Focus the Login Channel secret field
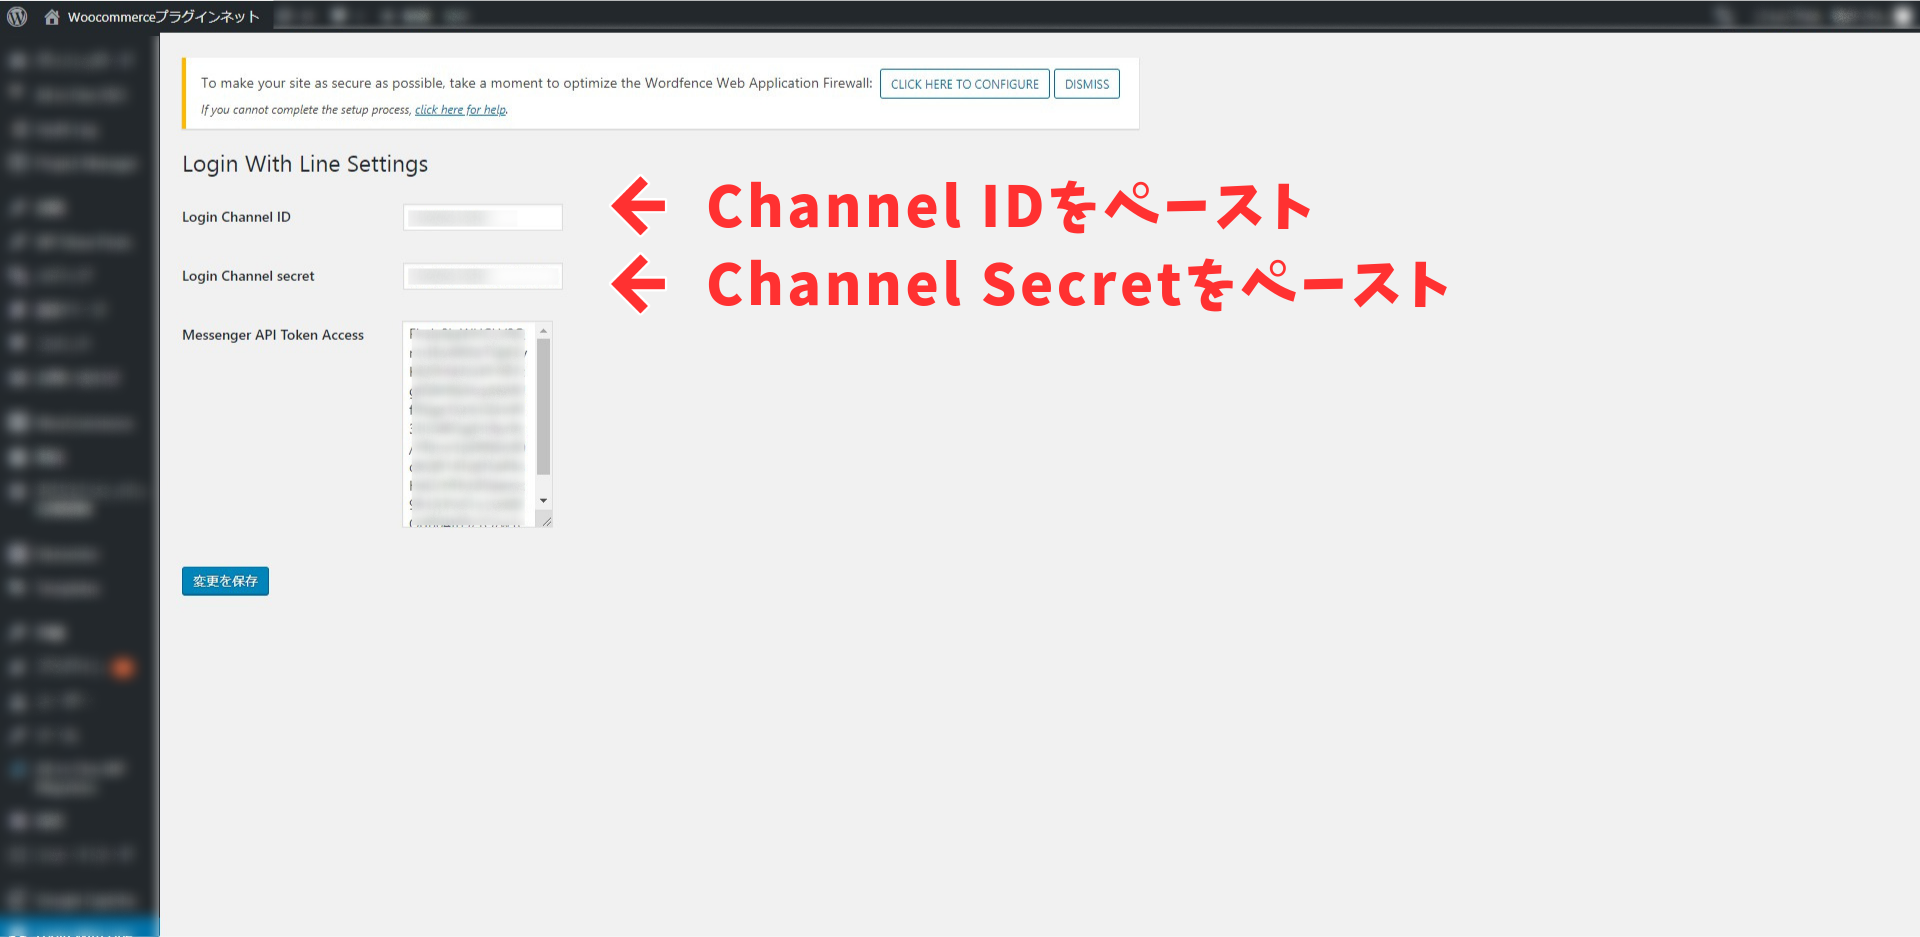 pos(482,276)
